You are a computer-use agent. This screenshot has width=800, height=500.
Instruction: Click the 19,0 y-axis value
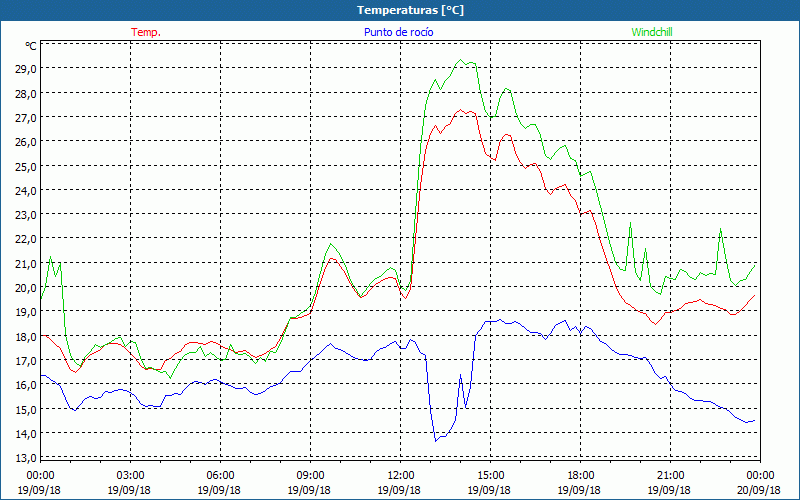coord(26,312)
